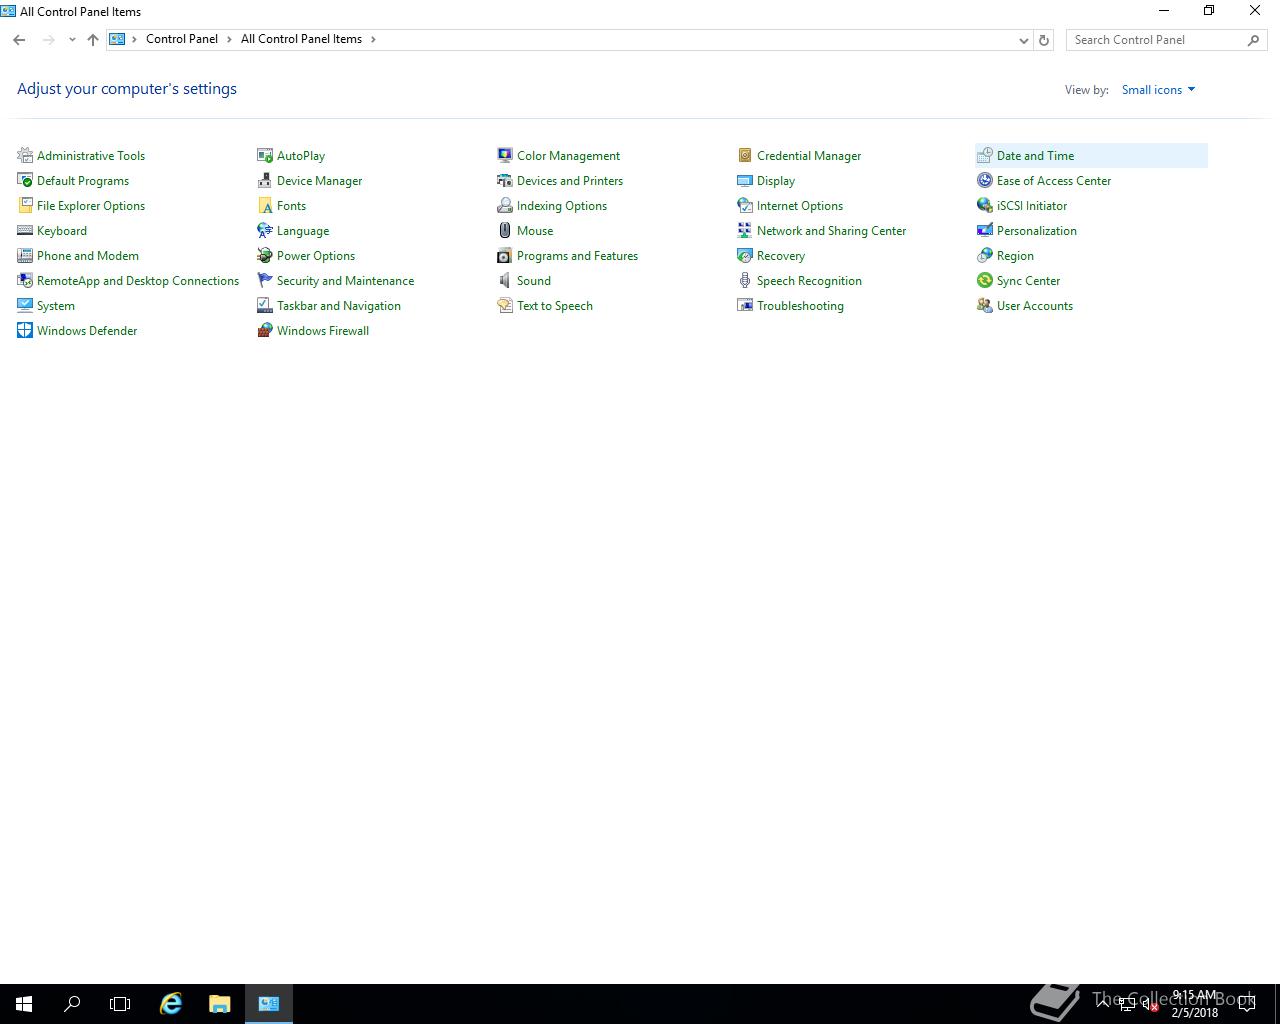1280x1024 pixels.
Task: Open Taskbar and Navigation link
Action: [x=339, y=305]
